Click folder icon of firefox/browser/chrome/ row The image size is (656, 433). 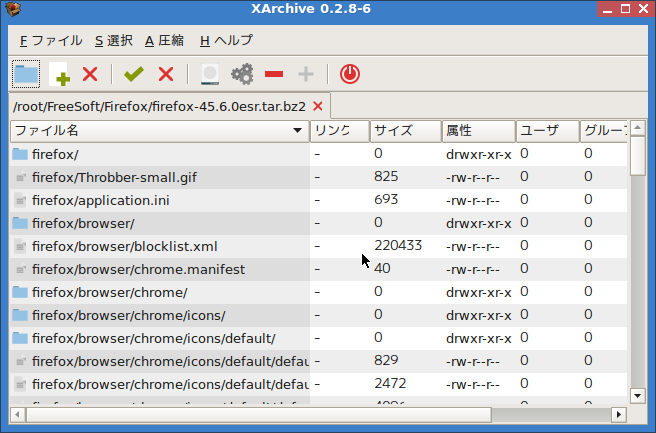pyautogui.click(x=20, y=292)
